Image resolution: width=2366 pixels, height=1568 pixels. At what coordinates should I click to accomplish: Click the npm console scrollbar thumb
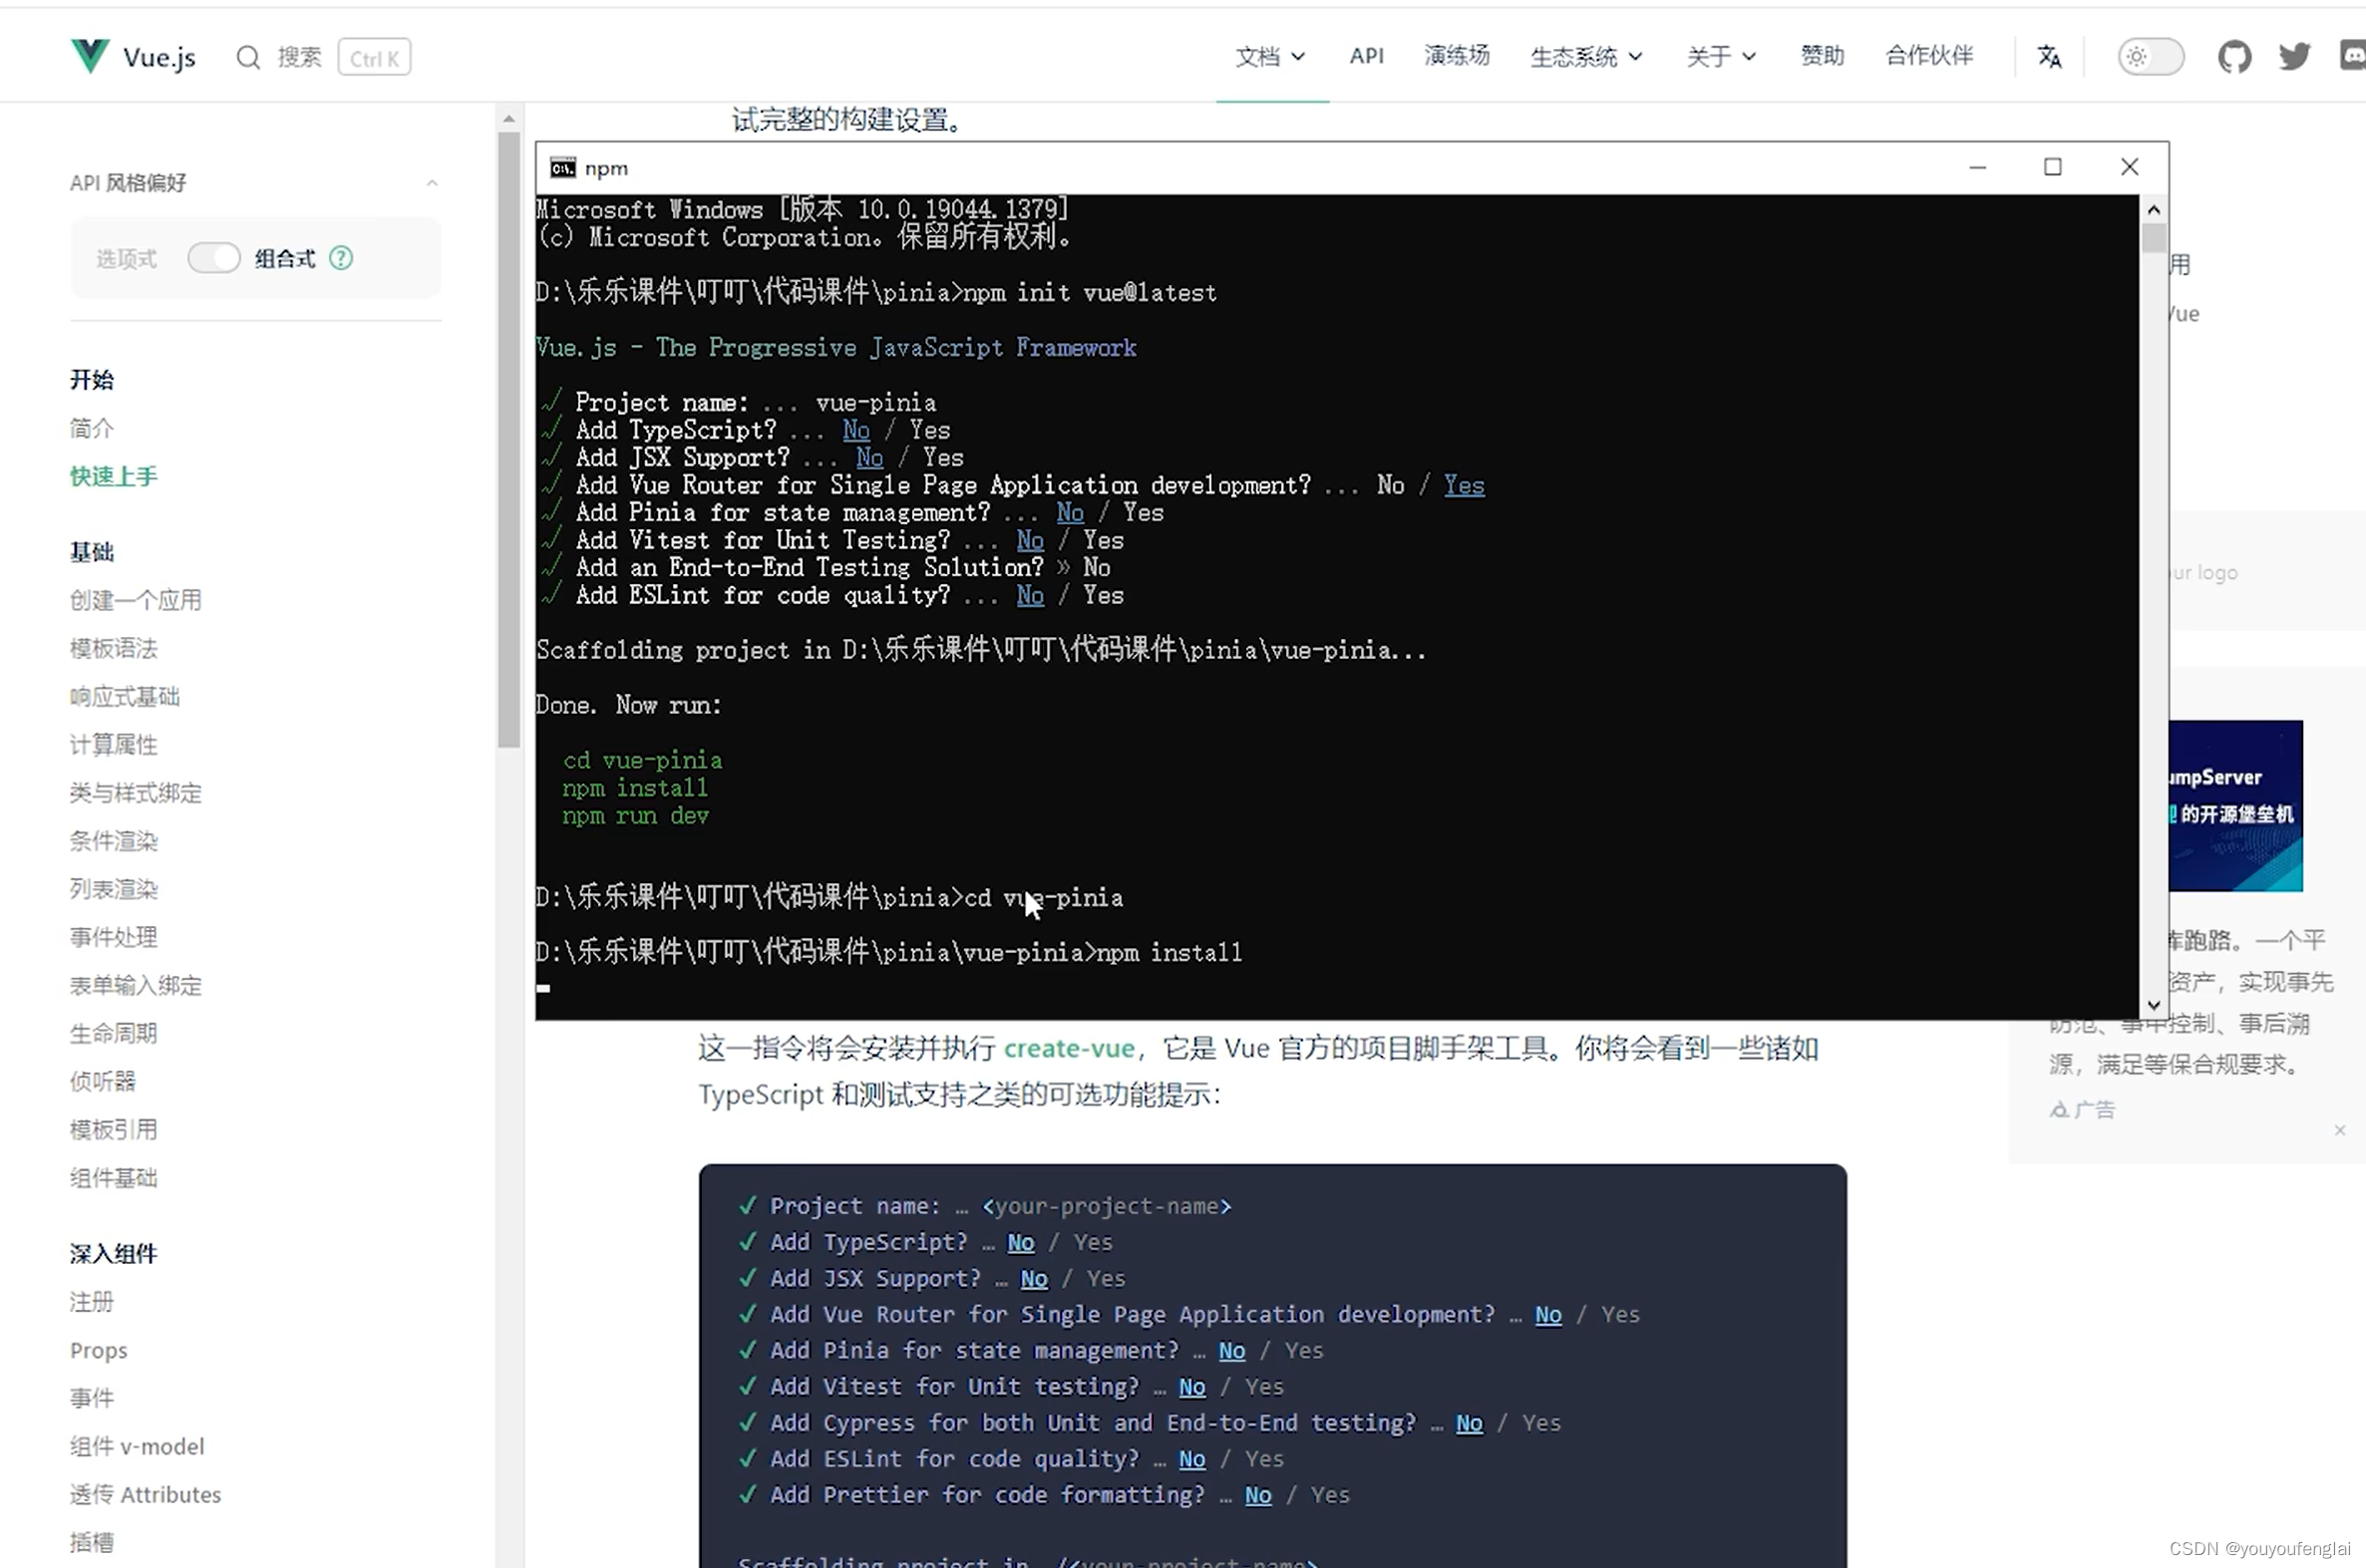click(x=2154, y=239)
